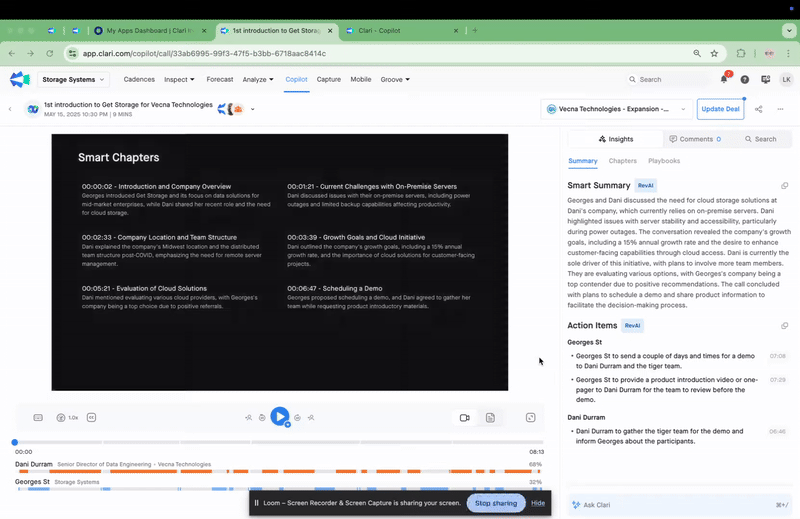
Task: Click Dani Durram's orange talk timeline
Action: [279, 471]
